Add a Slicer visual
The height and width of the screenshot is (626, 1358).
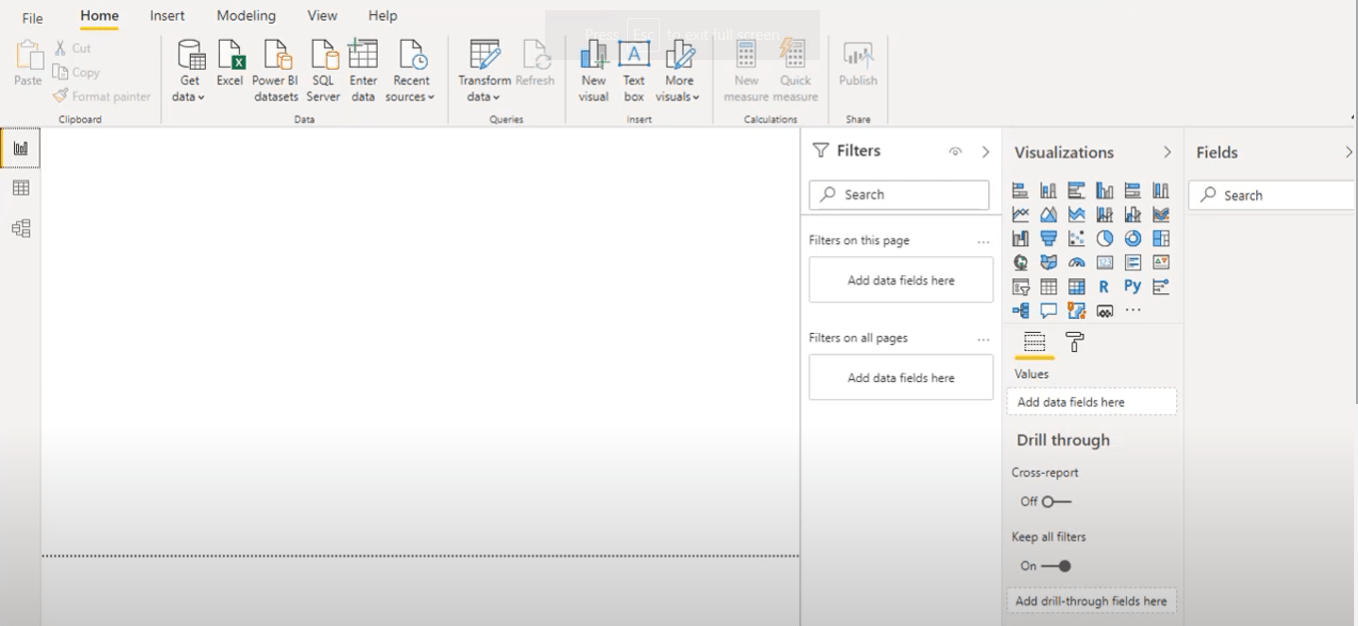click(x=1020, y=286)
